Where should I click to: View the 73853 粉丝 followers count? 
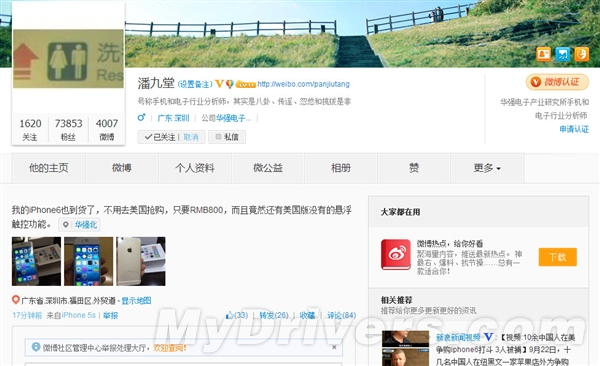(x=68, y=129)
